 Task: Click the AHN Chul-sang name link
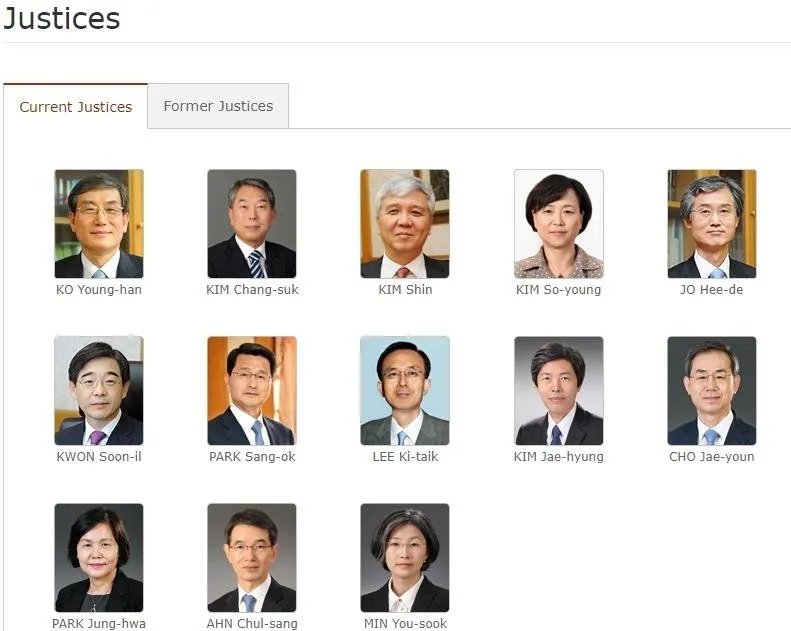pyautogui.click(x=252, y=623)
